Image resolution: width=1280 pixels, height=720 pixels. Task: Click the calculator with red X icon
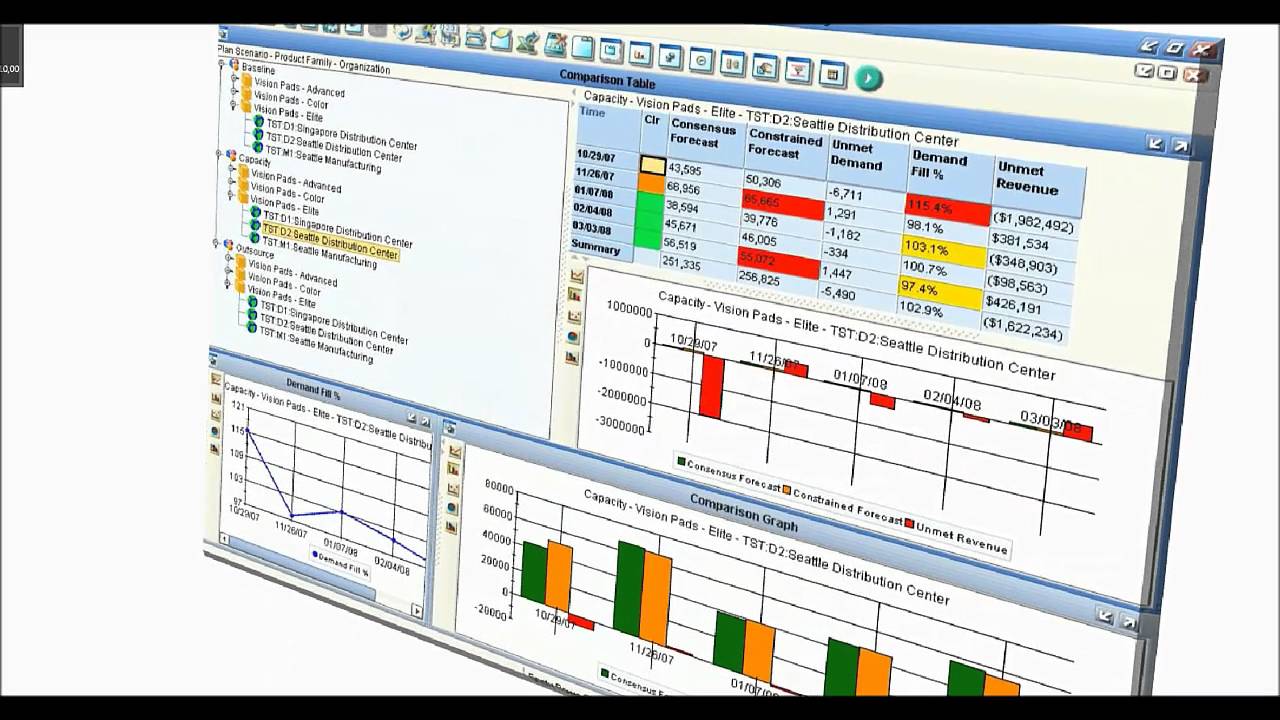click(555, 45)
